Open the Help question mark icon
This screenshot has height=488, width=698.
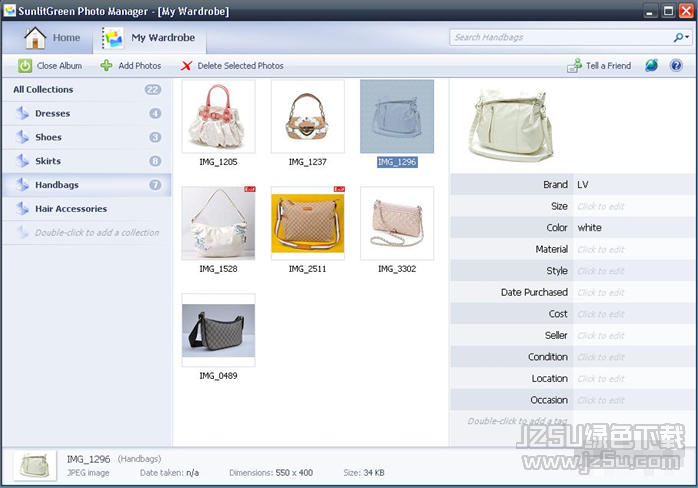[676, 66]
